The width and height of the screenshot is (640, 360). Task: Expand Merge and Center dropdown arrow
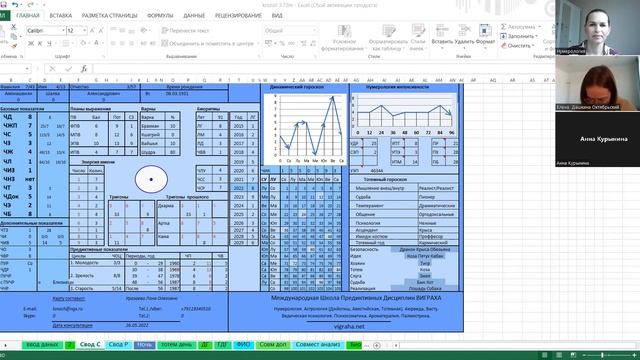tap(258, 43)
